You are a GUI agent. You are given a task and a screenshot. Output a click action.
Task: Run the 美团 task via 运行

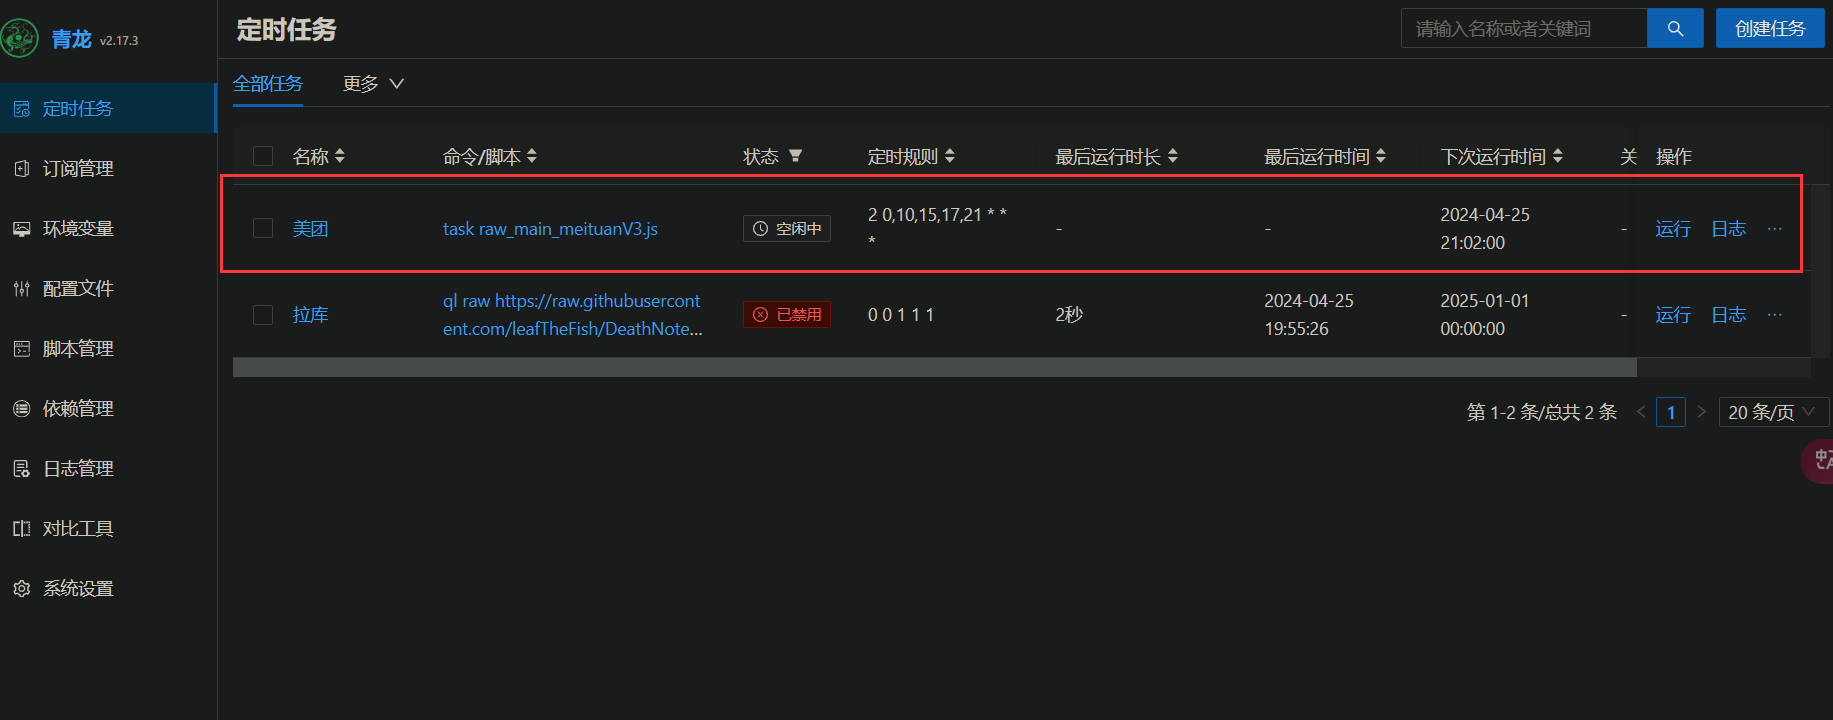click(1673, 229)
